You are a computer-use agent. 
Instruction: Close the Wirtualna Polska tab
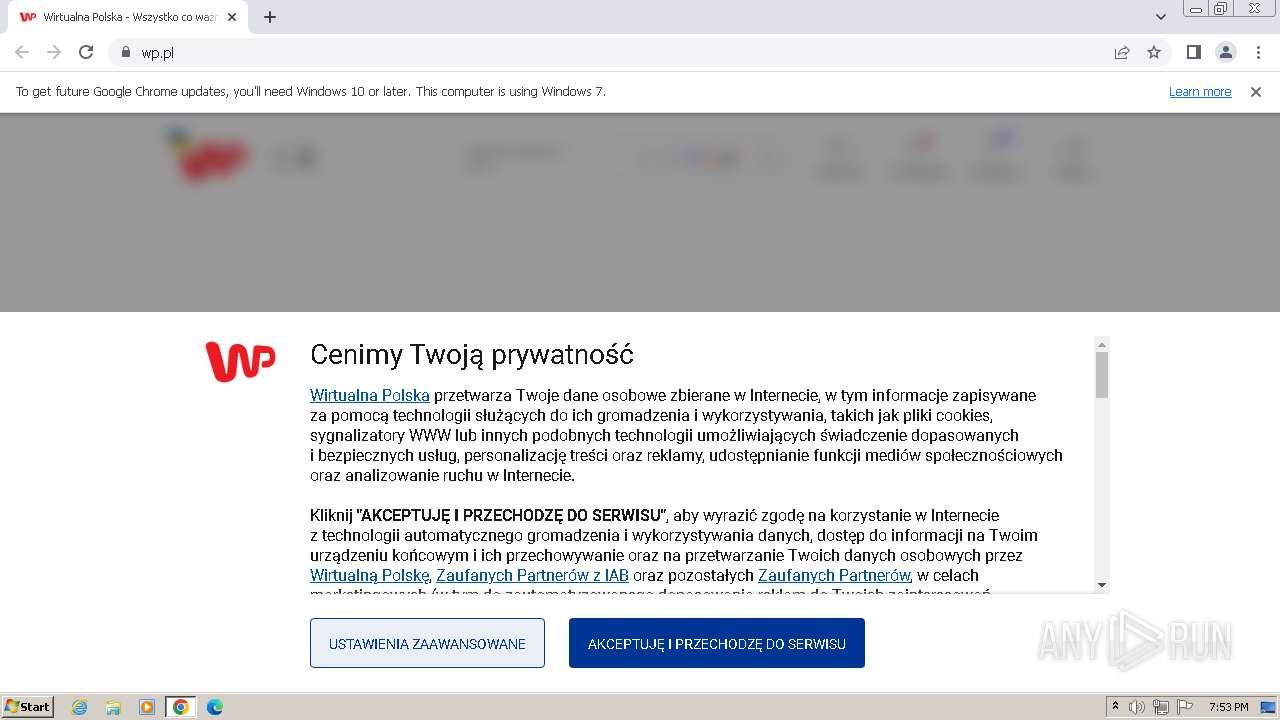click(232, 17)
